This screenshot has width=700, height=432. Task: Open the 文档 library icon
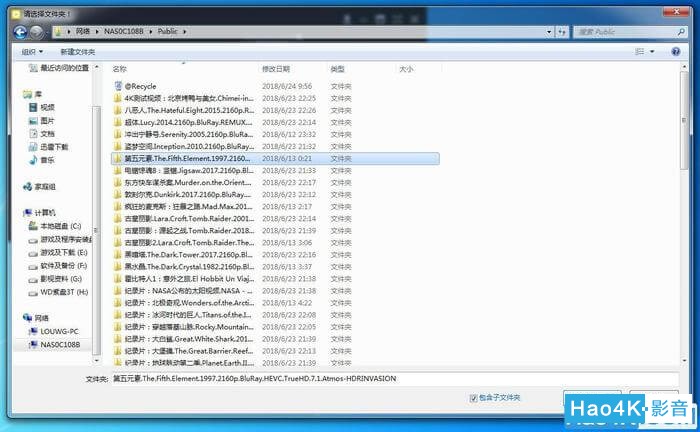click(33, 133)
